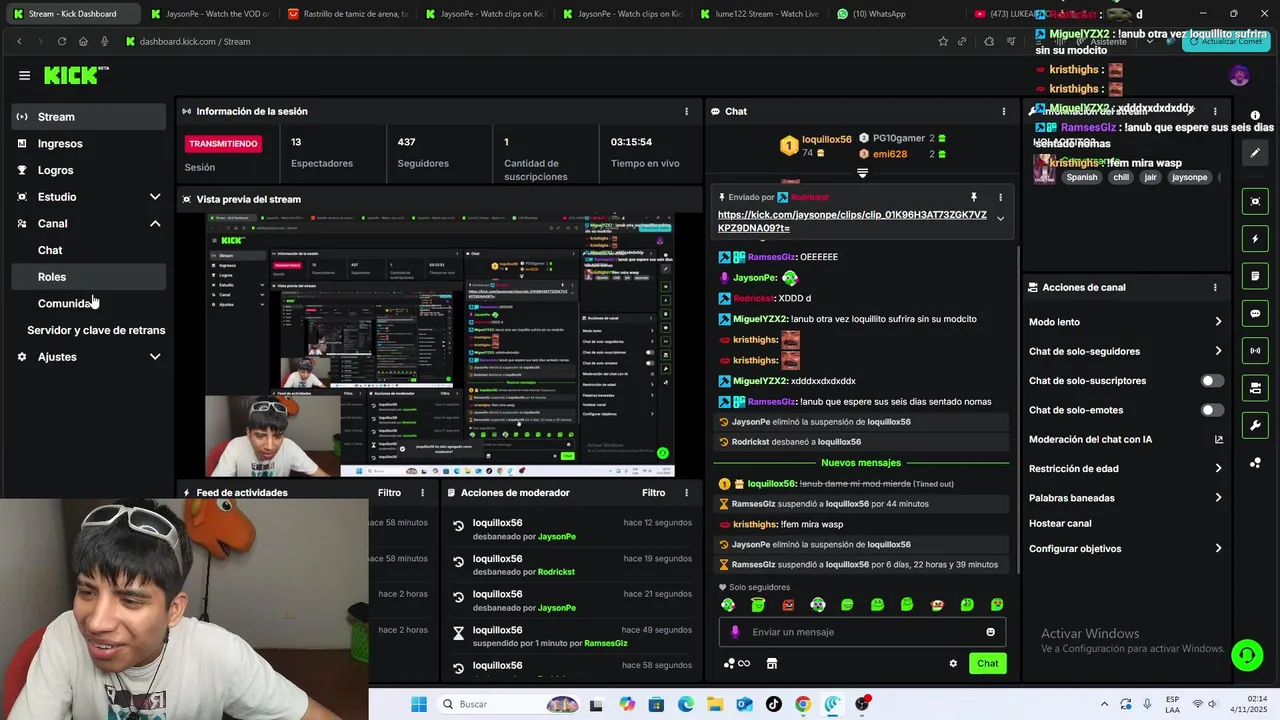Open options for the pinned chat message
This screenshot has width=1280, height=720.
[x=1000, y=197]
